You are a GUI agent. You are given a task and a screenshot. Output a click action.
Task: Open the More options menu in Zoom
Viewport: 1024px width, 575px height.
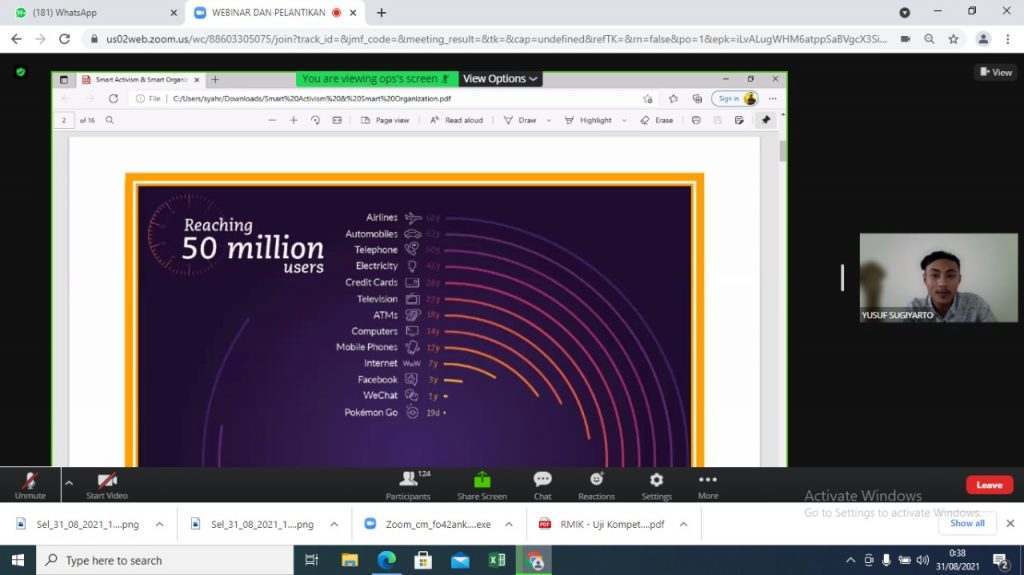pos(708,485)
